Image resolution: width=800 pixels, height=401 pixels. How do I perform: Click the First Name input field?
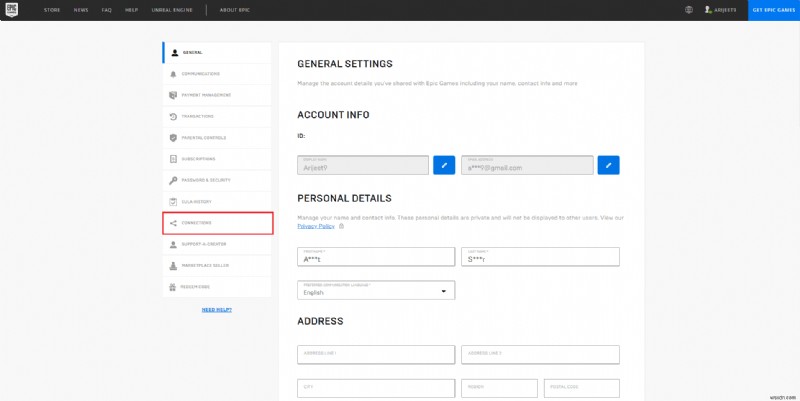376,256
